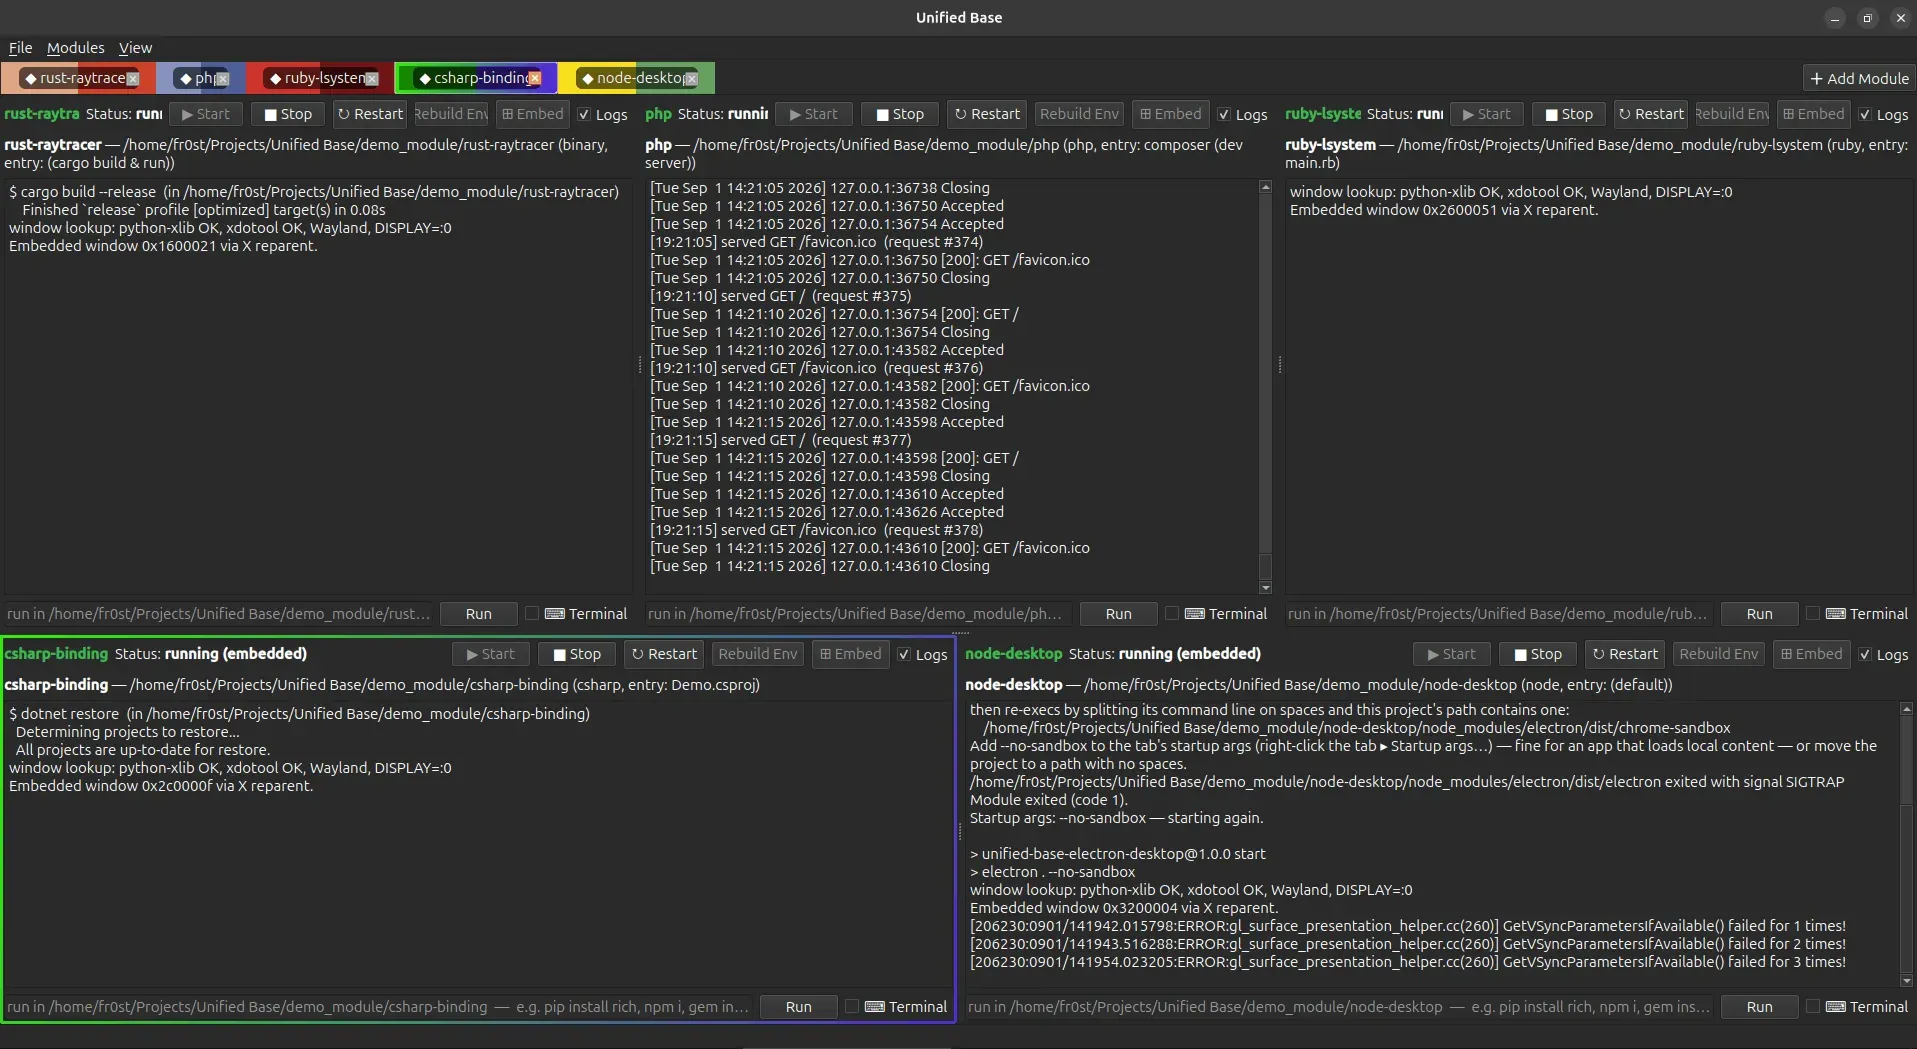This screenshot has width=1917, height=1049.
Task: Restart the csharp-binding module
Action: (x=664, y=654)
